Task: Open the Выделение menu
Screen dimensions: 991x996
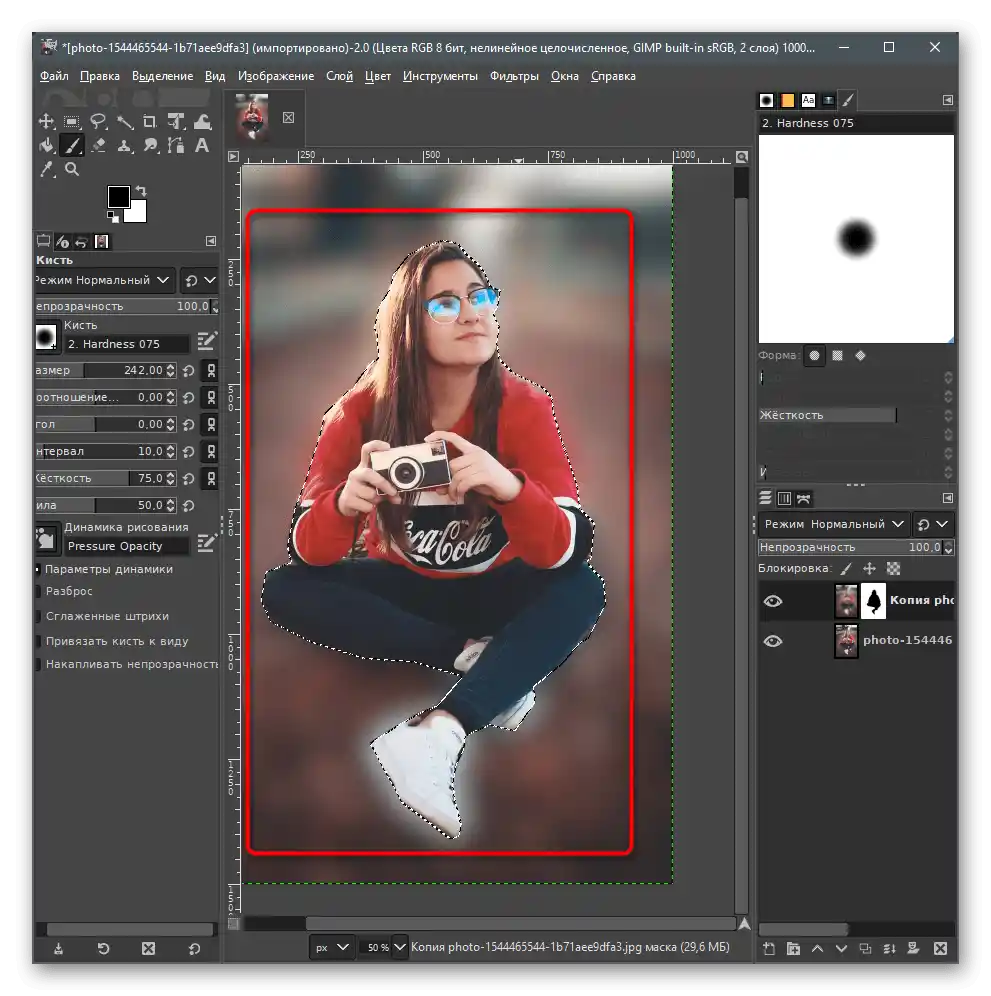Action: coord(163,76)
